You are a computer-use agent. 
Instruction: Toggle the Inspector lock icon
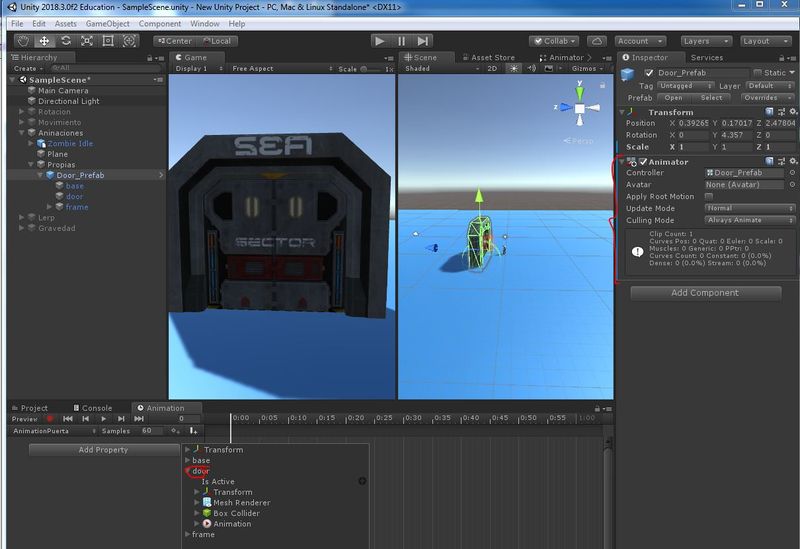click(781, 58)
